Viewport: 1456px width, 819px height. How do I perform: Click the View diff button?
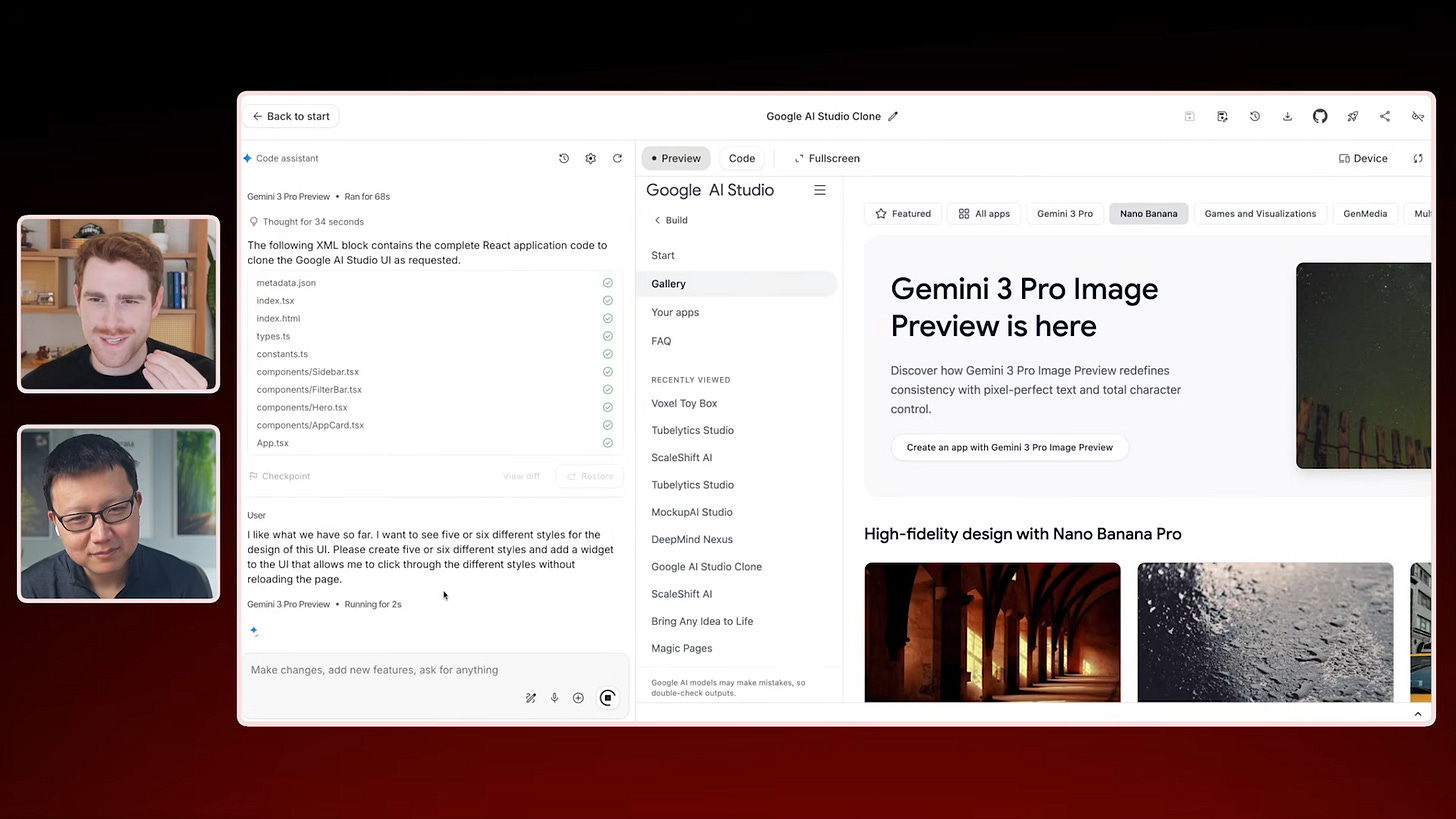(521, 476)
